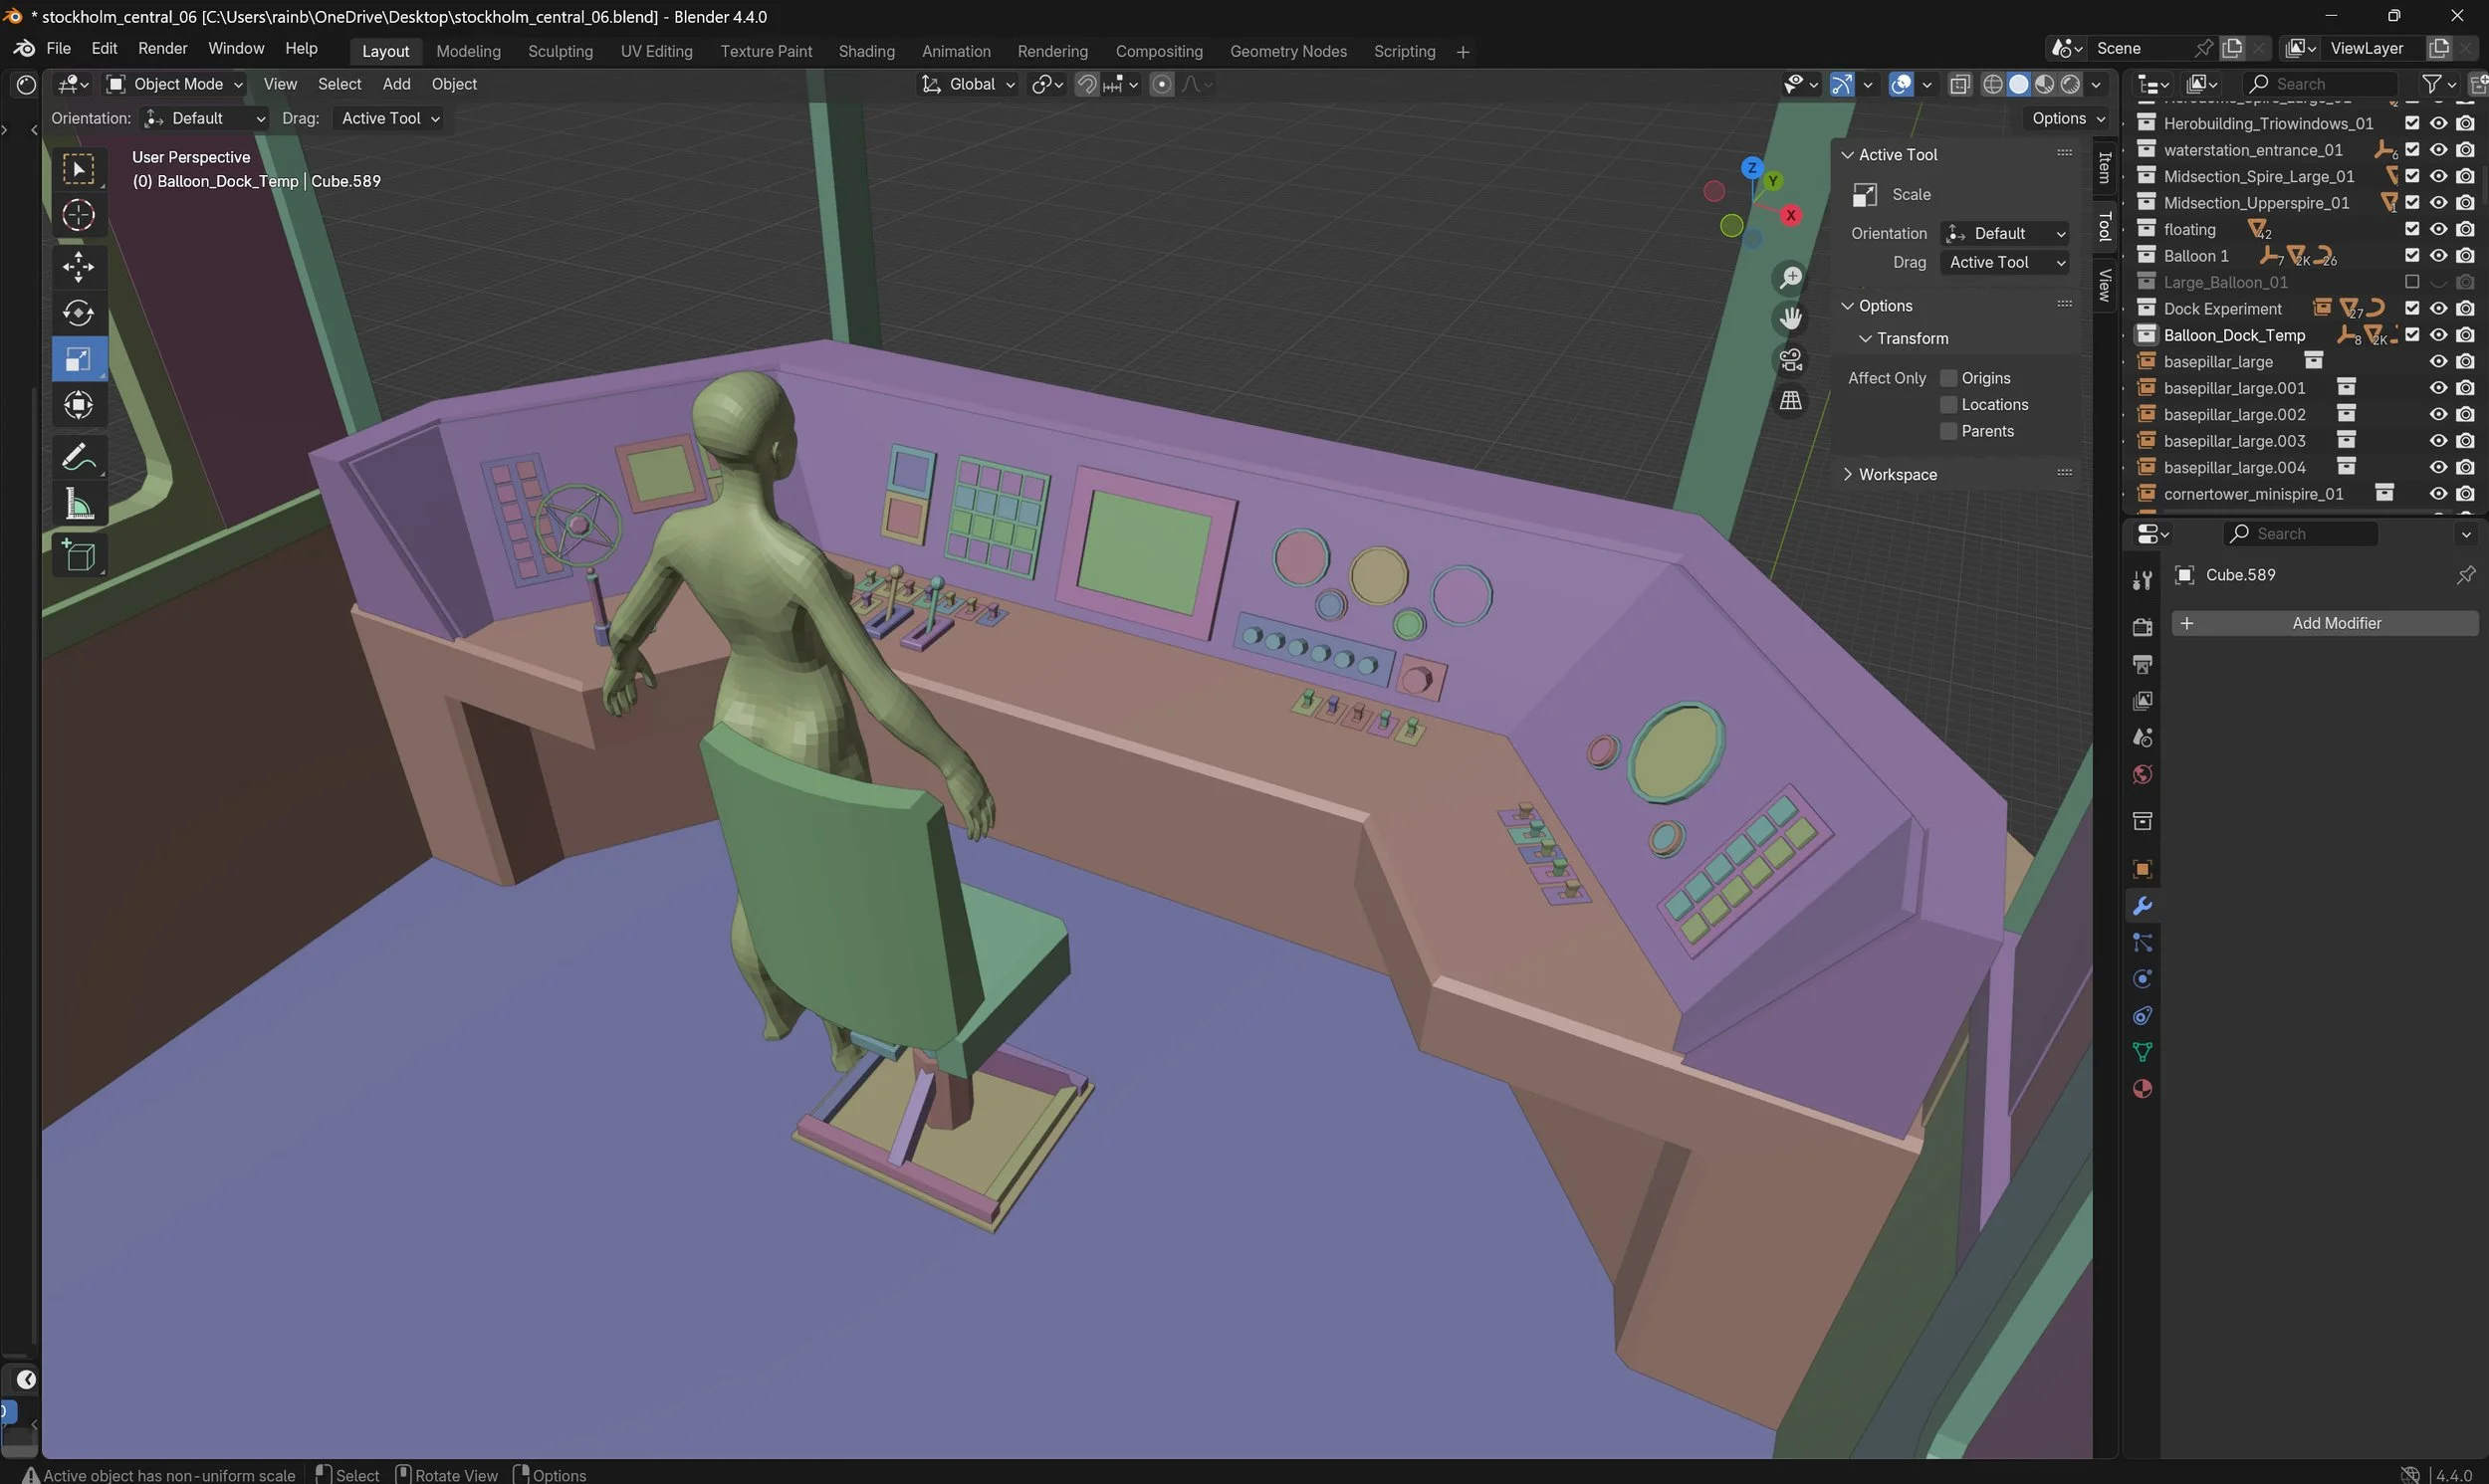Image resolution: width=2489 pixels, height=1484 pixels.
Task: Open the outliner filter dropdown
Action: [x=2437, y=84]
